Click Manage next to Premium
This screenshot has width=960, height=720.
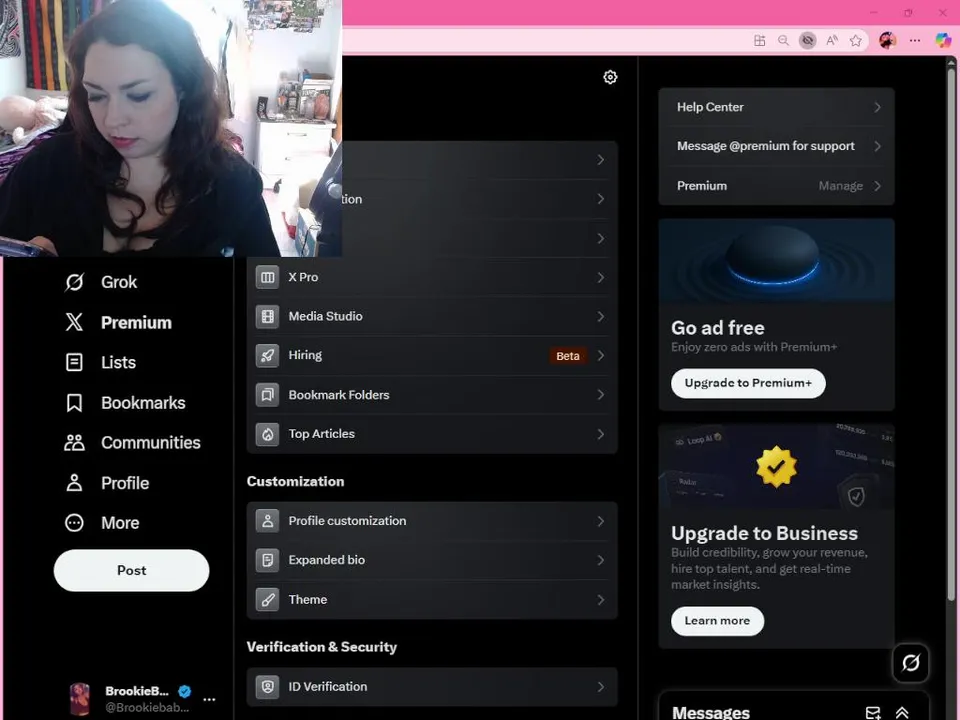pyautogui.click(x=841, y=186)
